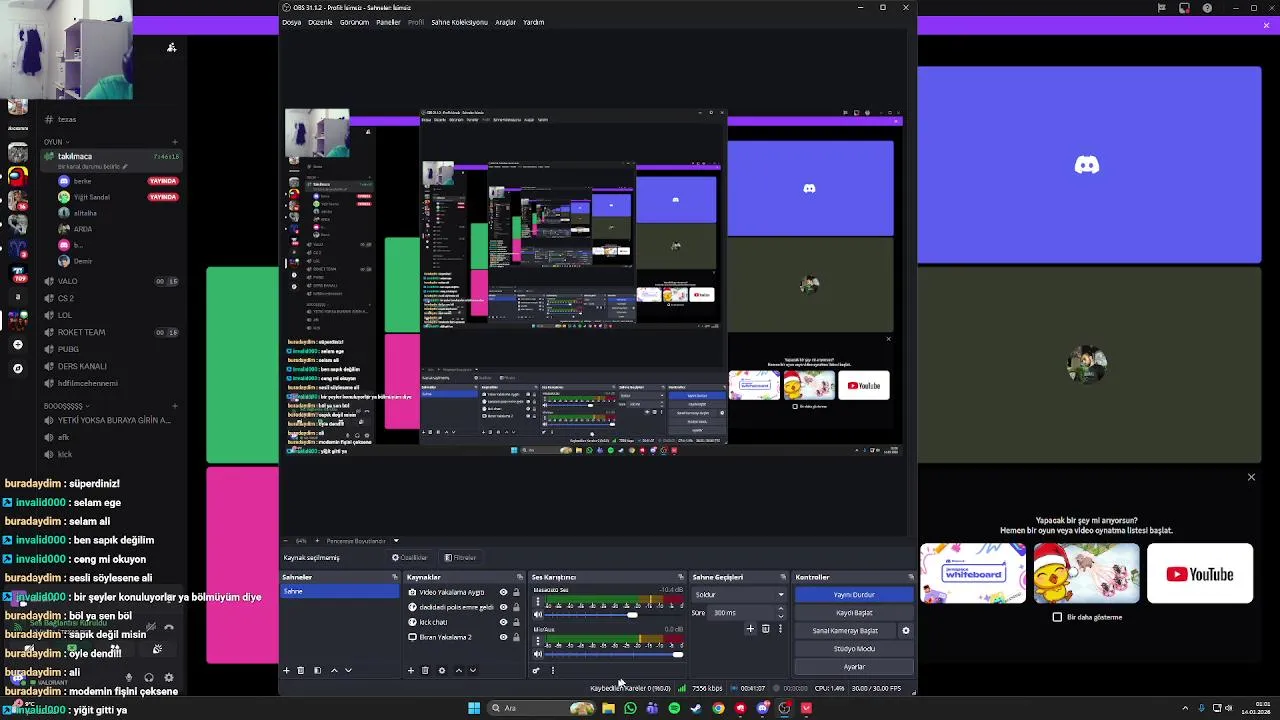Undock the Ses Karıştırıcı panel
The height and width of the screenshot is (720, 1280).
[681, 577]
